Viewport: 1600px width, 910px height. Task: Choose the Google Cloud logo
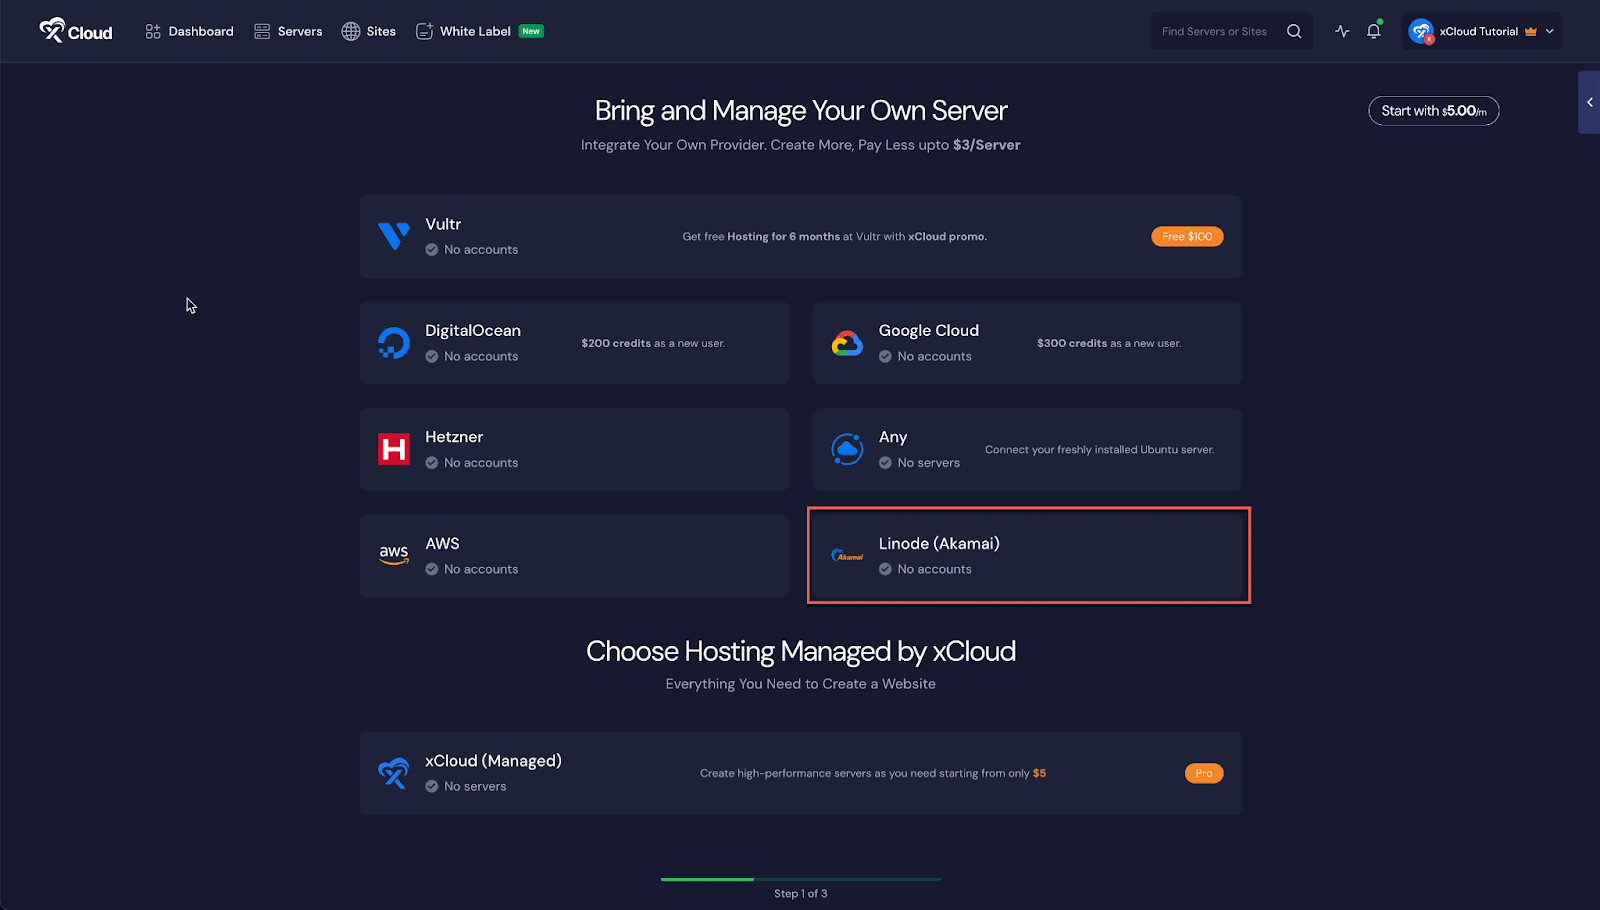847,343
